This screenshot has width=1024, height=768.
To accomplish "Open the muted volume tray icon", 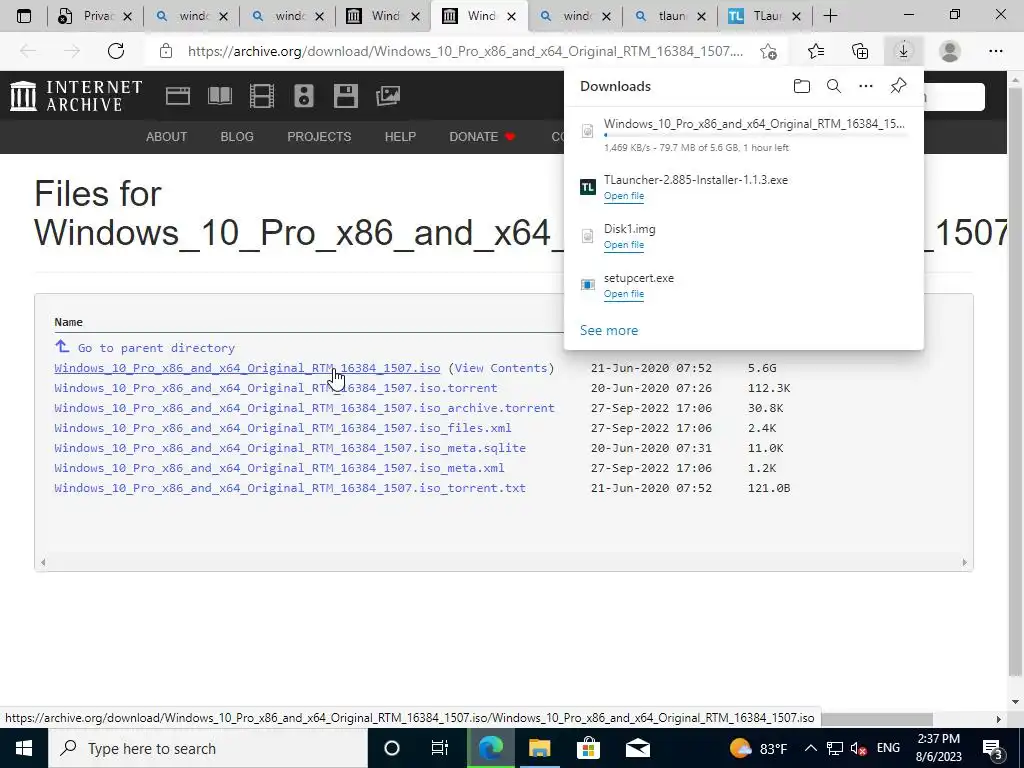I will click(x=858, y=749).
